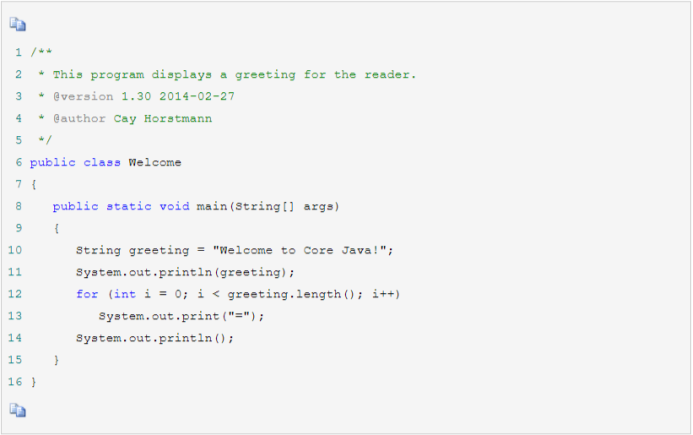This screenshot has height=435, width=693.
Task: Click the 'for' keyword in the loop
Action: coord(87,294)
